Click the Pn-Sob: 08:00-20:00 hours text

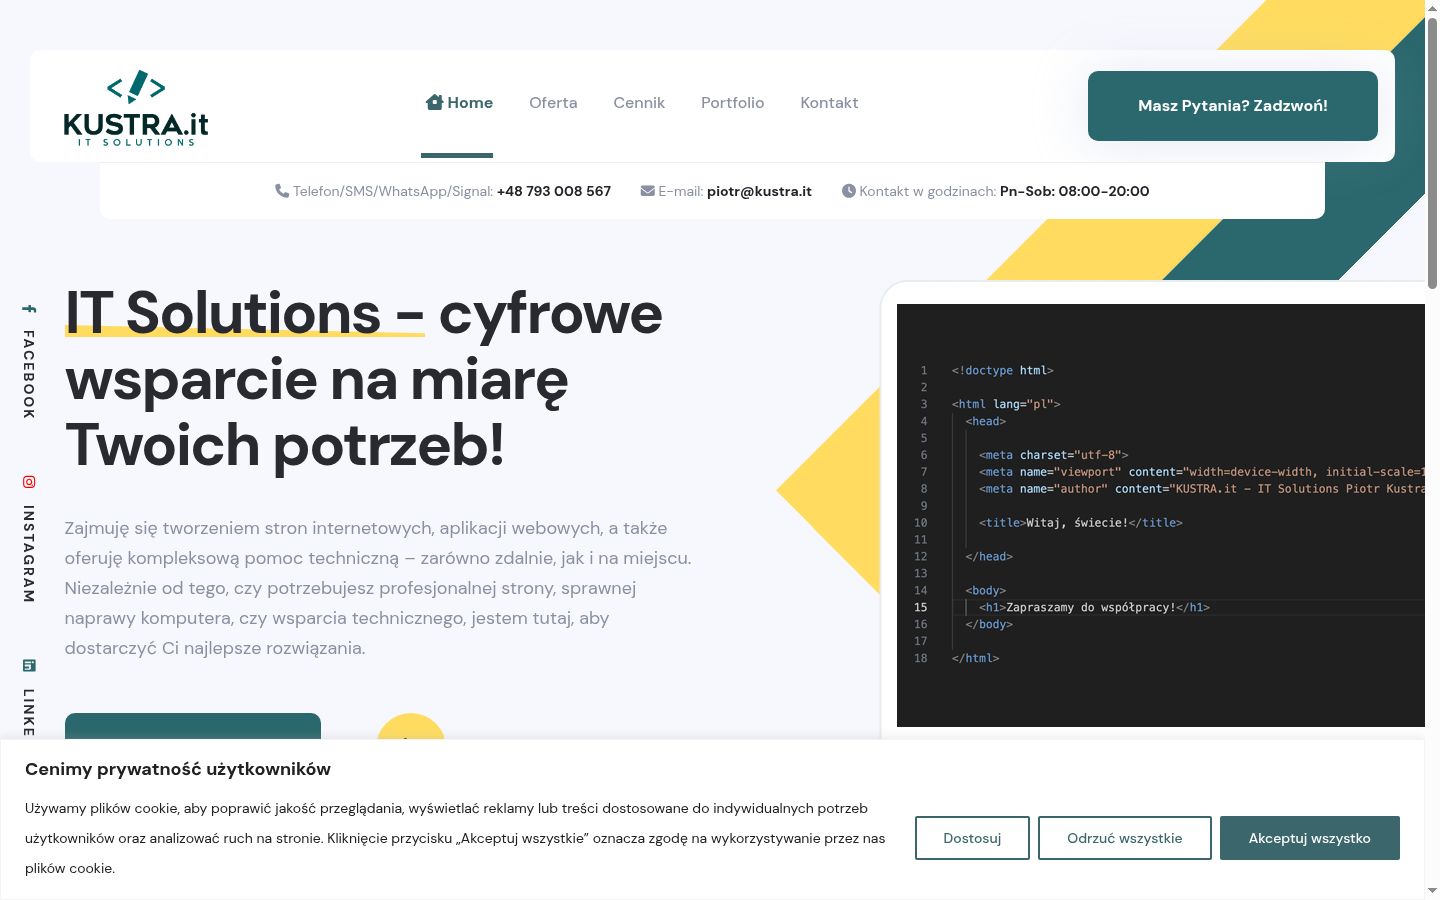point(1075,191)
